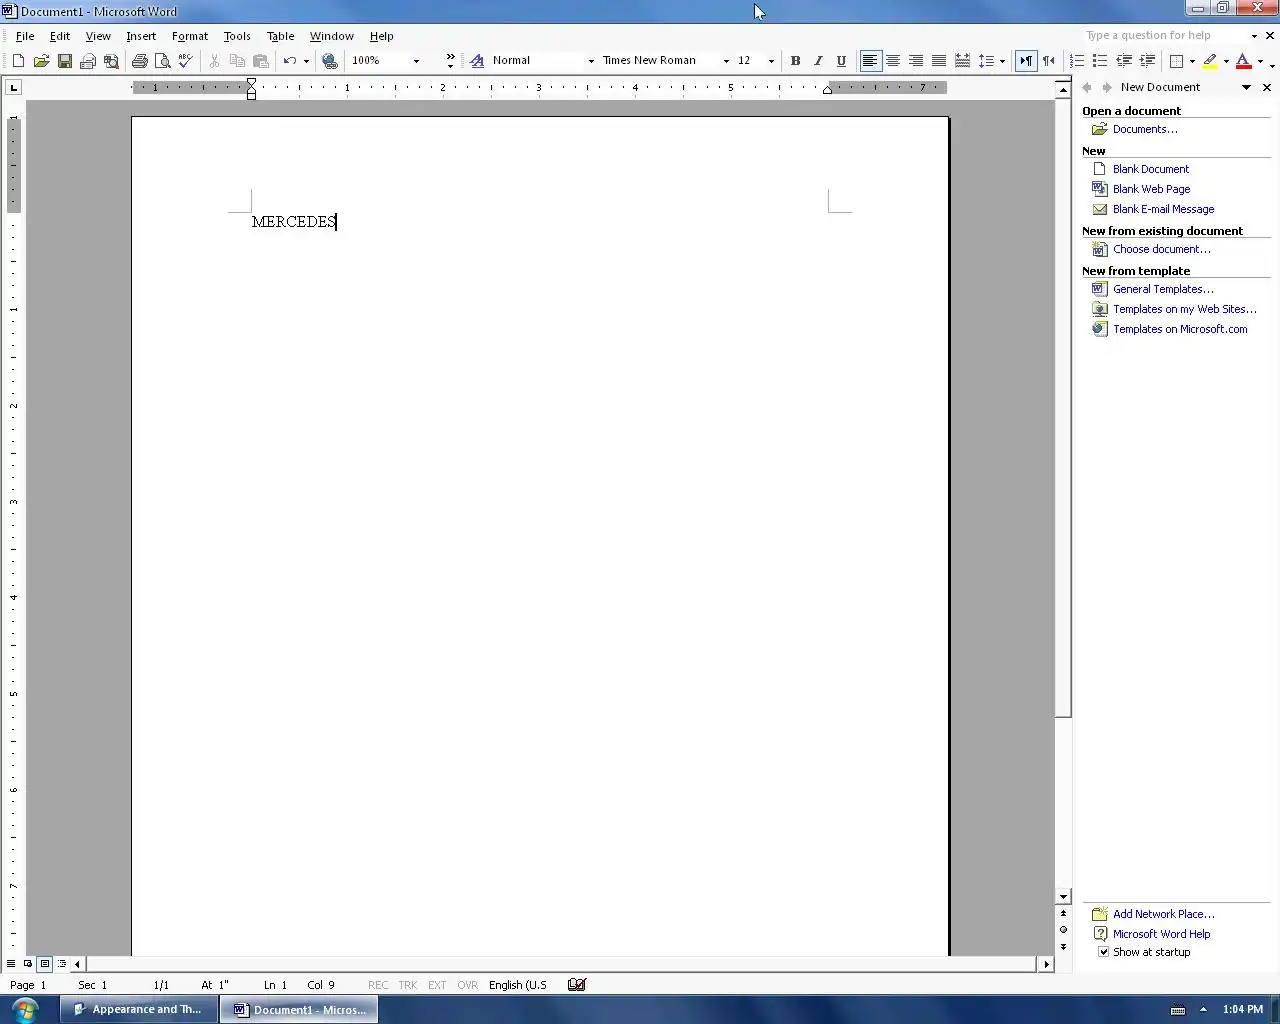Open the Table menu
Viewport: 1280px width, 1024px height.
pyautogui.click(x=280, y=36)
